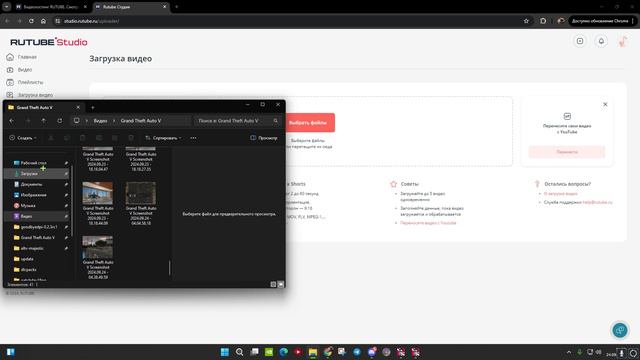Go back in File Explorer
The image size is (640, 360).
click(x=11, y=121)
